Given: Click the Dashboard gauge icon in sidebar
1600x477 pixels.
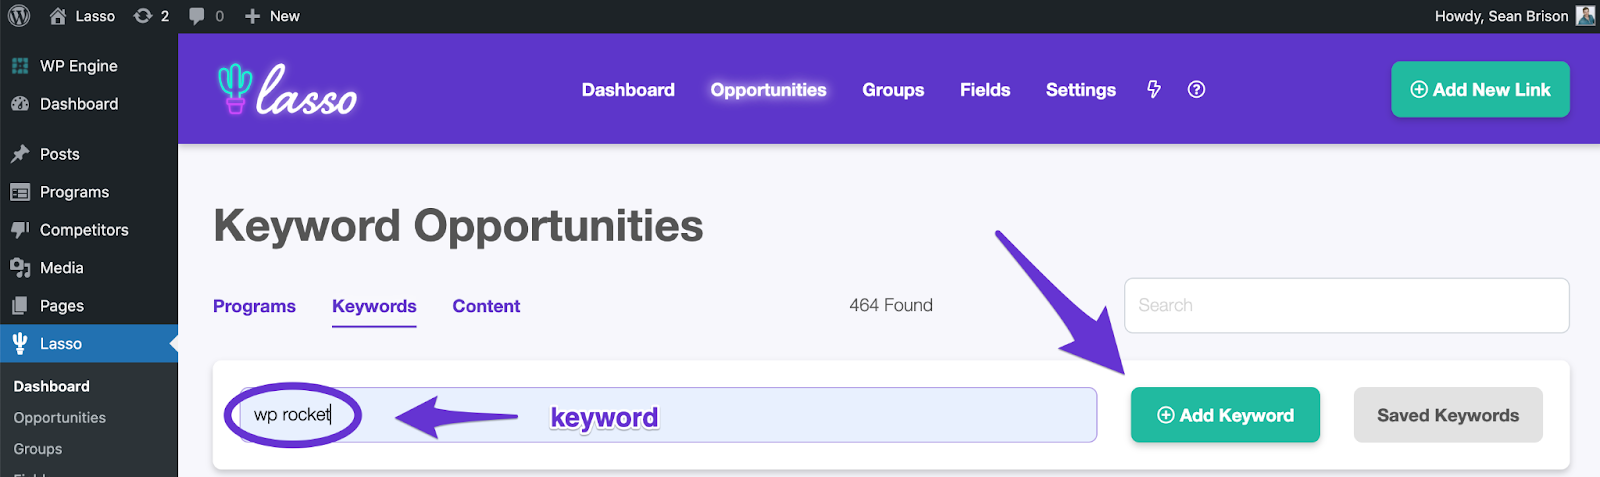Looking at the screenshot, I should (20, 104).
